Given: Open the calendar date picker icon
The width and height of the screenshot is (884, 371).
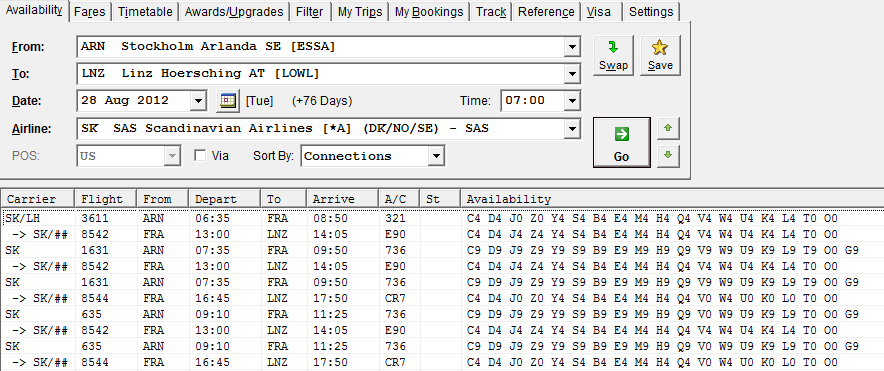Looking at the screenshot, I should (x=227, y=101).
